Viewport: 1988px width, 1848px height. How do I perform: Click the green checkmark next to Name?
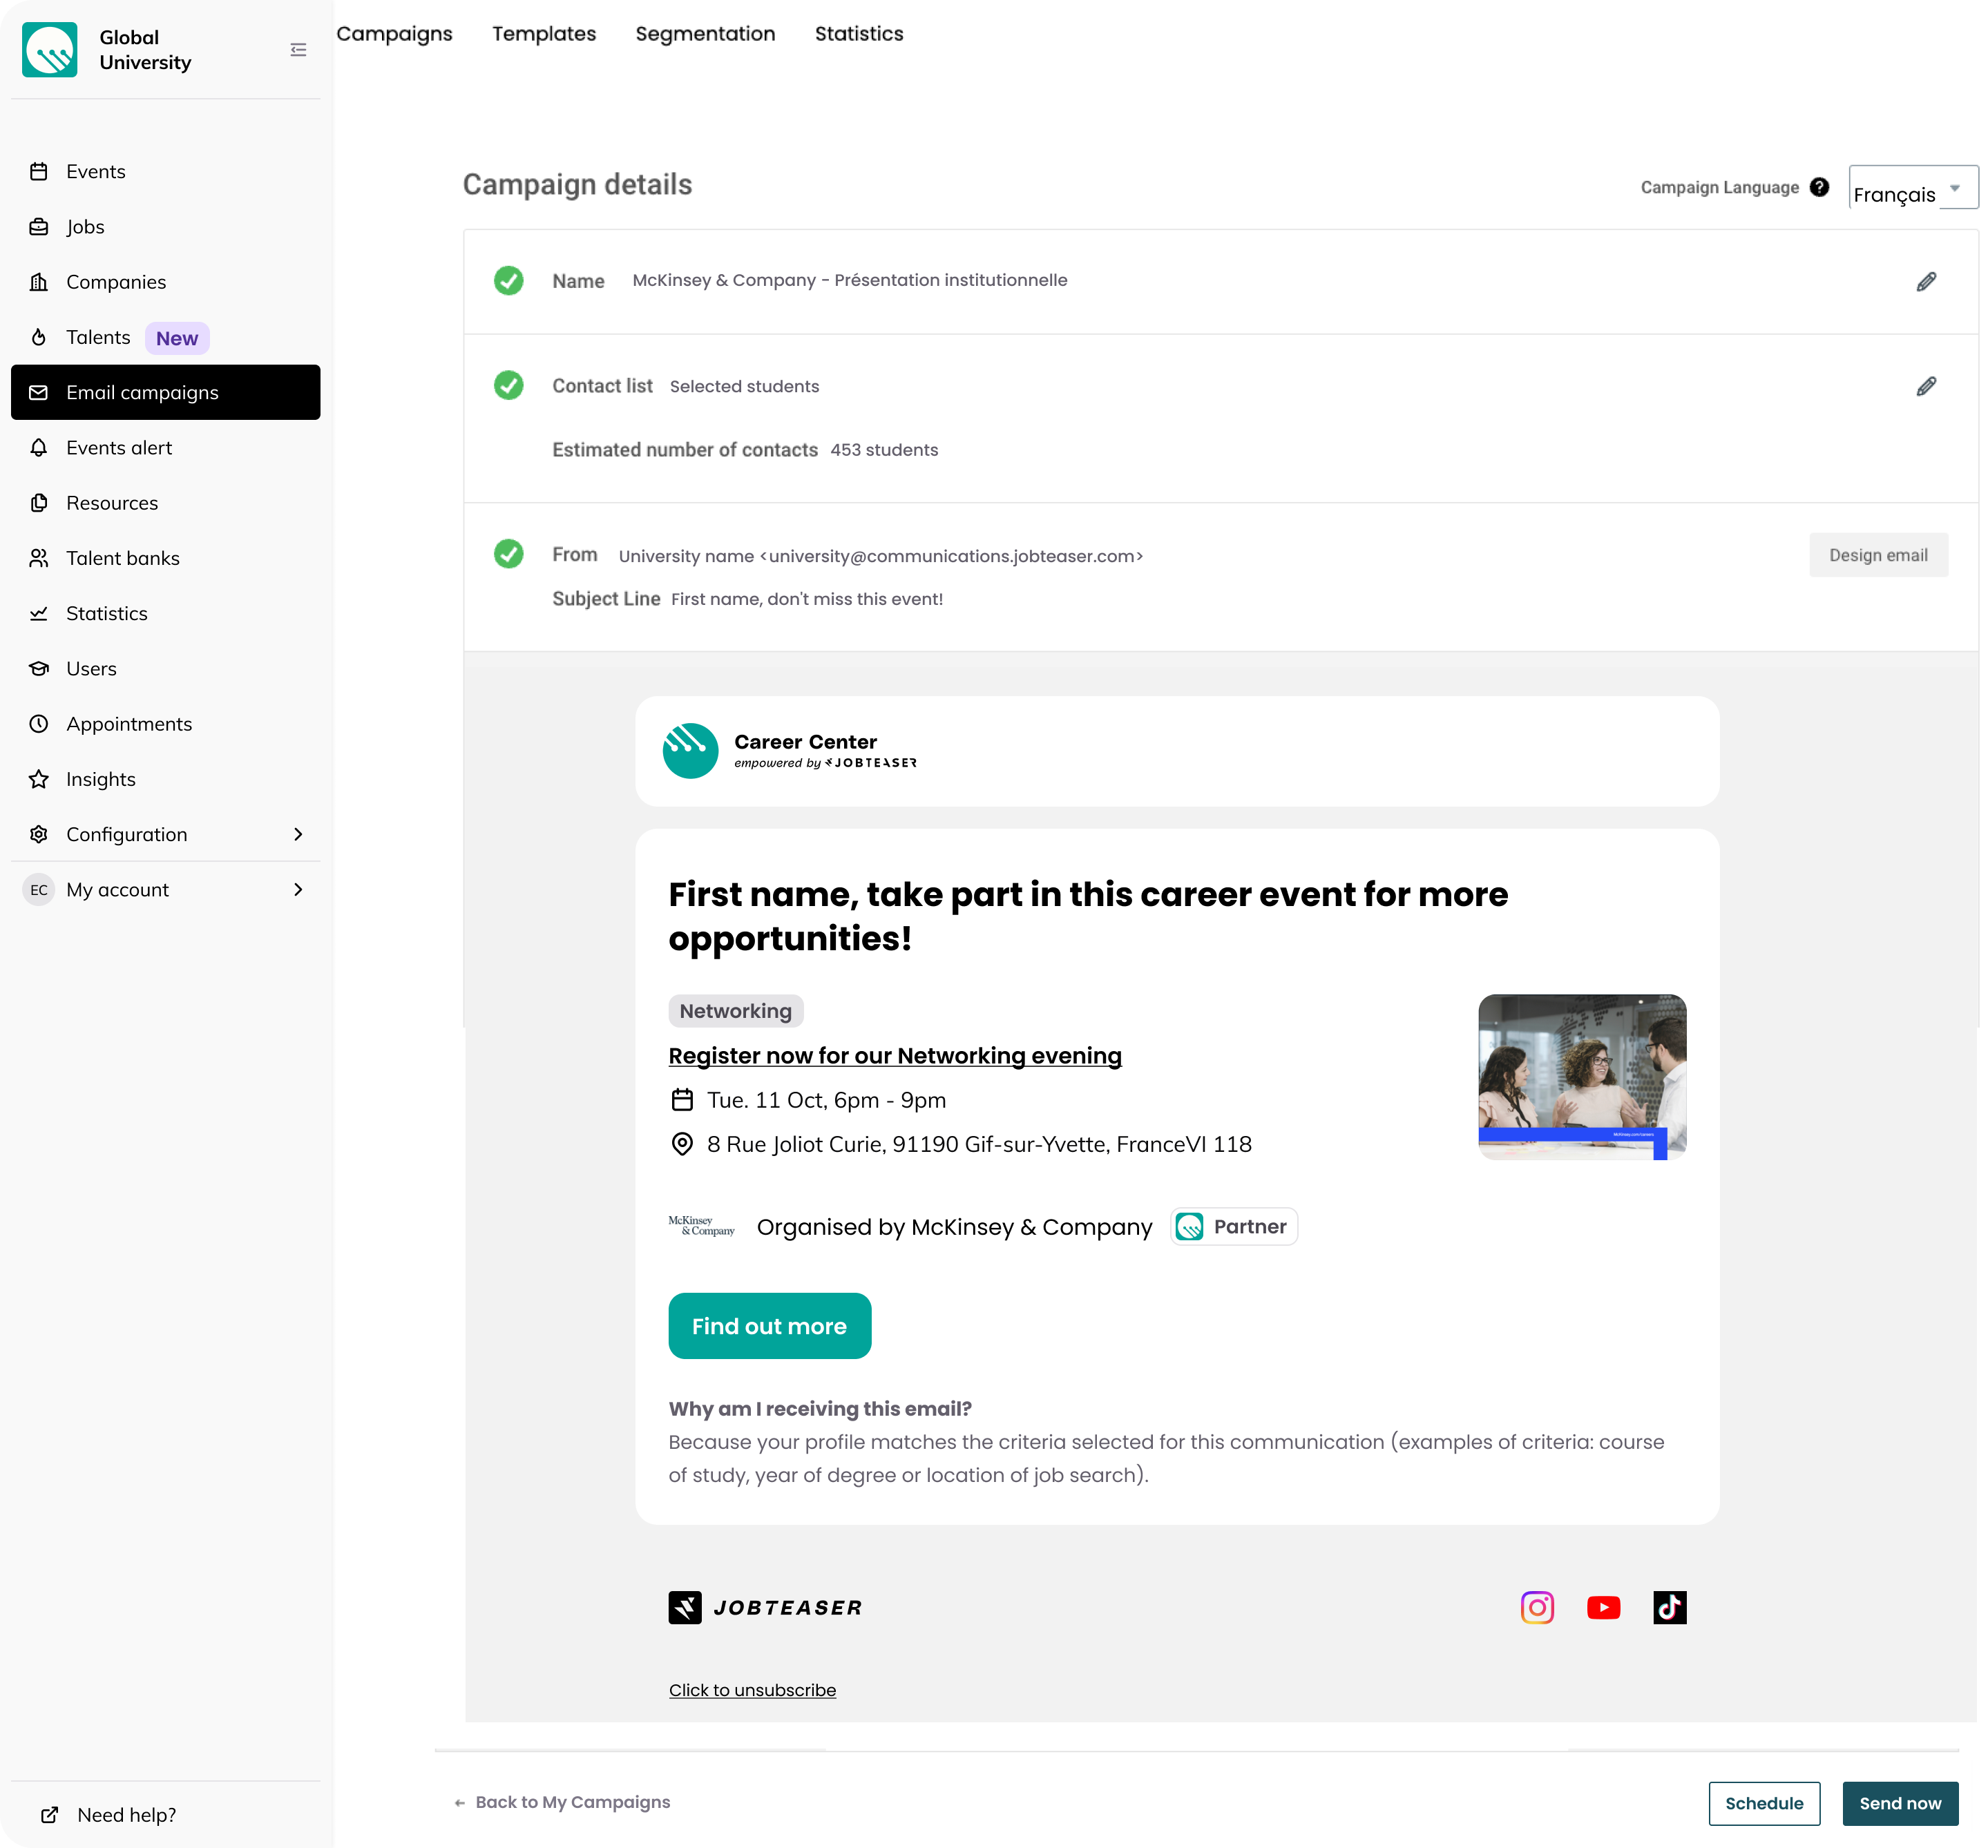coord(509,281)
